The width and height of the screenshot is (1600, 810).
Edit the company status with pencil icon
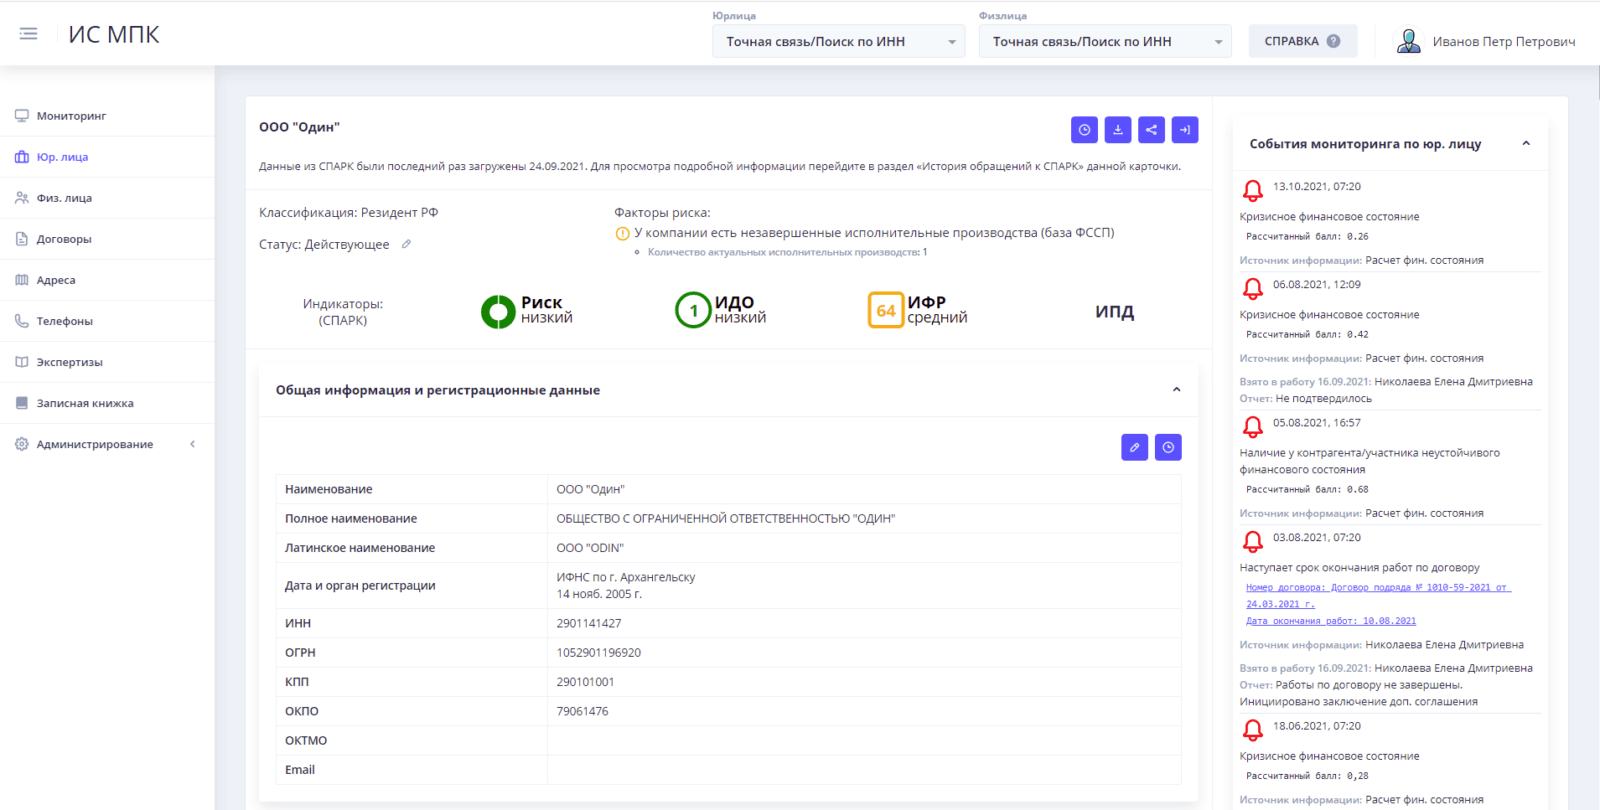click(x=406, y=244)
